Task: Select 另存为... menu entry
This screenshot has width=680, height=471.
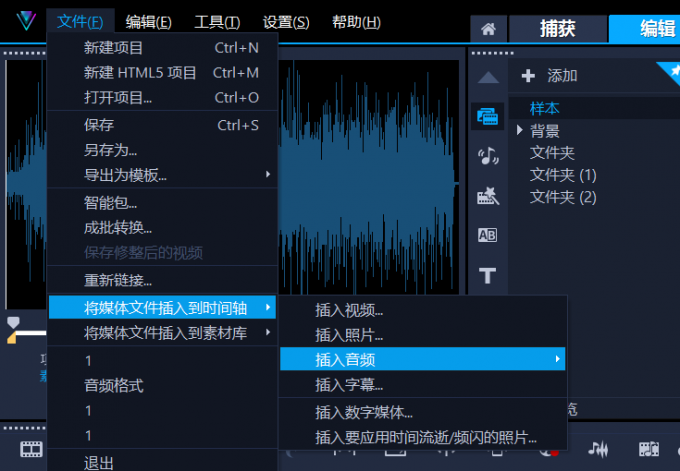Action: click(x=162, y=150)
